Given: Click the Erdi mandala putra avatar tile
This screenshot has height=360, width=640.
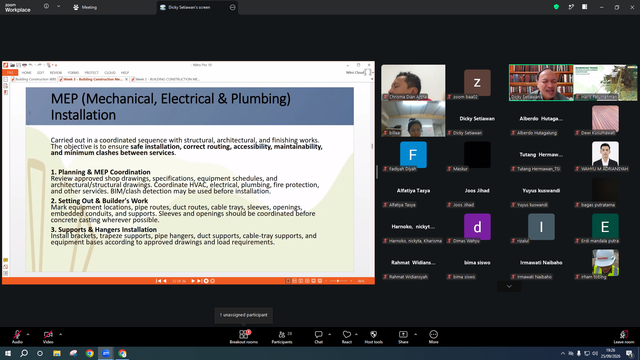Looking at the screenshot, I should point(605,227).
